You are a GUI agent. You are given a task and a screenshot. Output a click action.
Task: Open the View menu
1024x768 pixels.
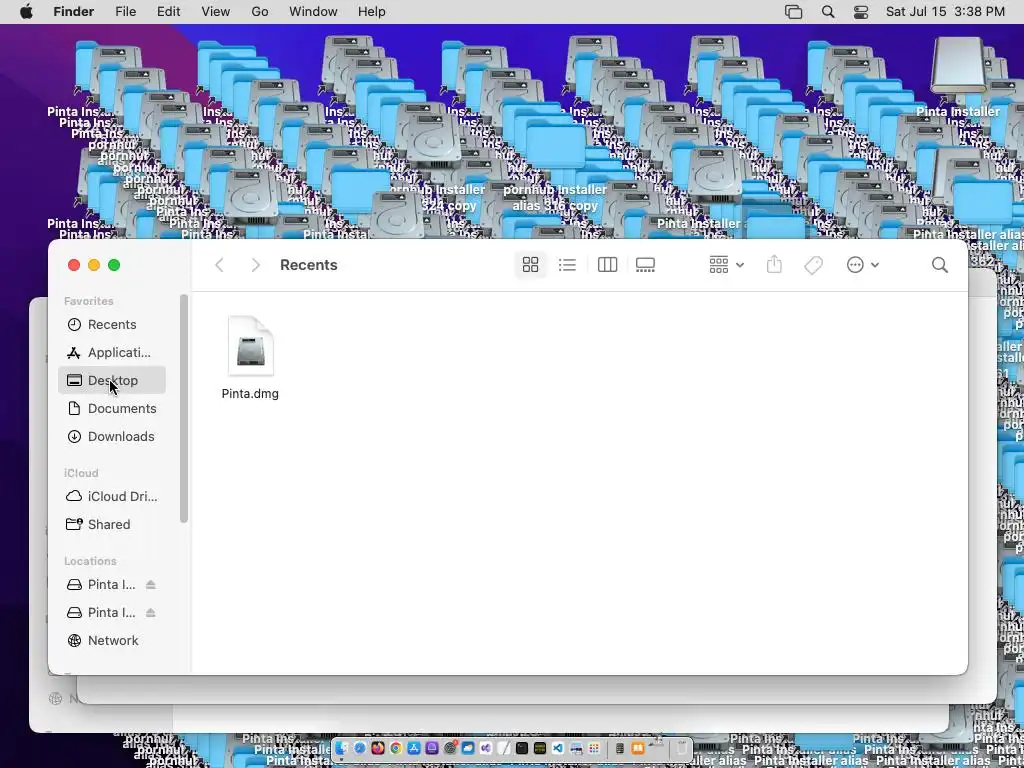(x=216, y=12)
